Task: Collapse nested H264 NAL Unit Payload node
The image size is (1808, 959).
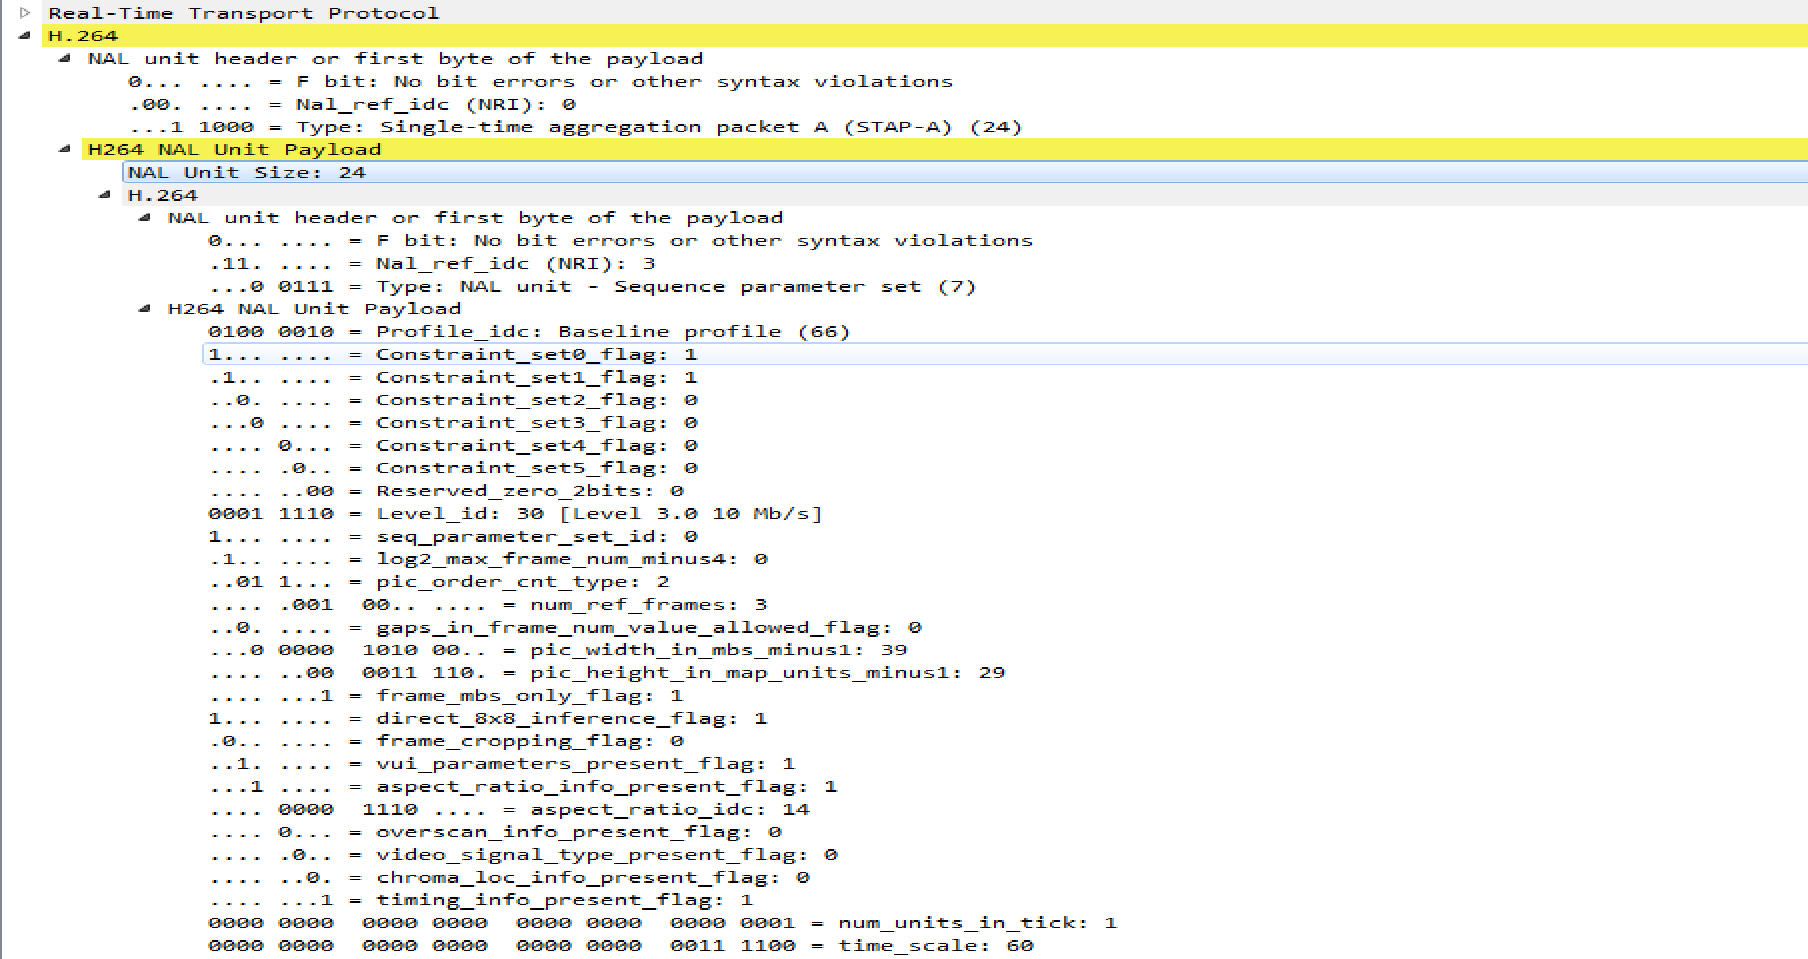Action: 144,309
